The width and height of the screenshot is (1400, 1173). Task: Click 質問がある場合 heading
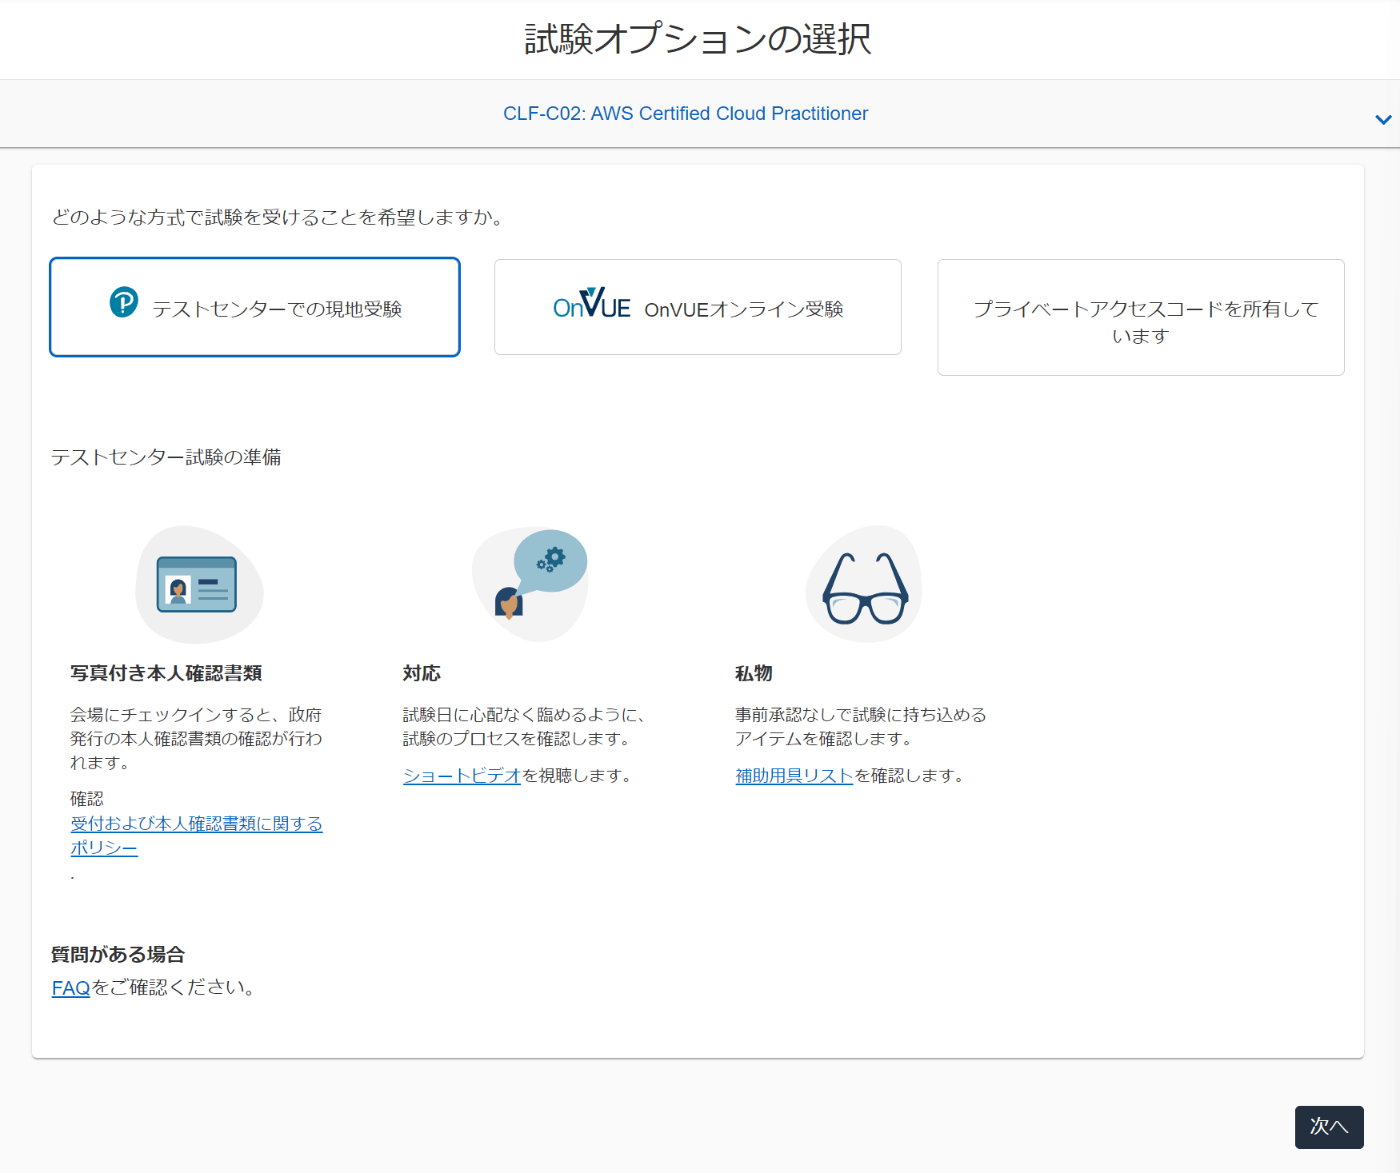coord(118,955)
